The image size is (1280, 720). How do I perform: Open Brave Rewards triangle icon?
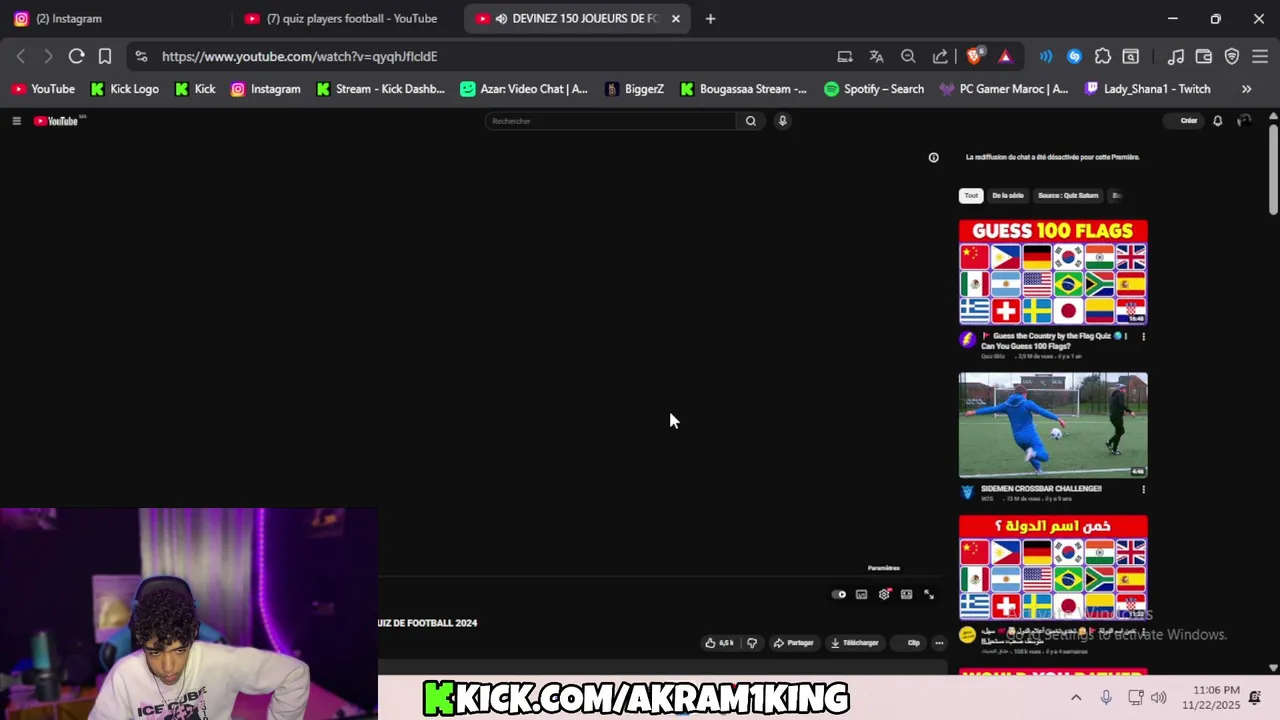click(1005, 57)
